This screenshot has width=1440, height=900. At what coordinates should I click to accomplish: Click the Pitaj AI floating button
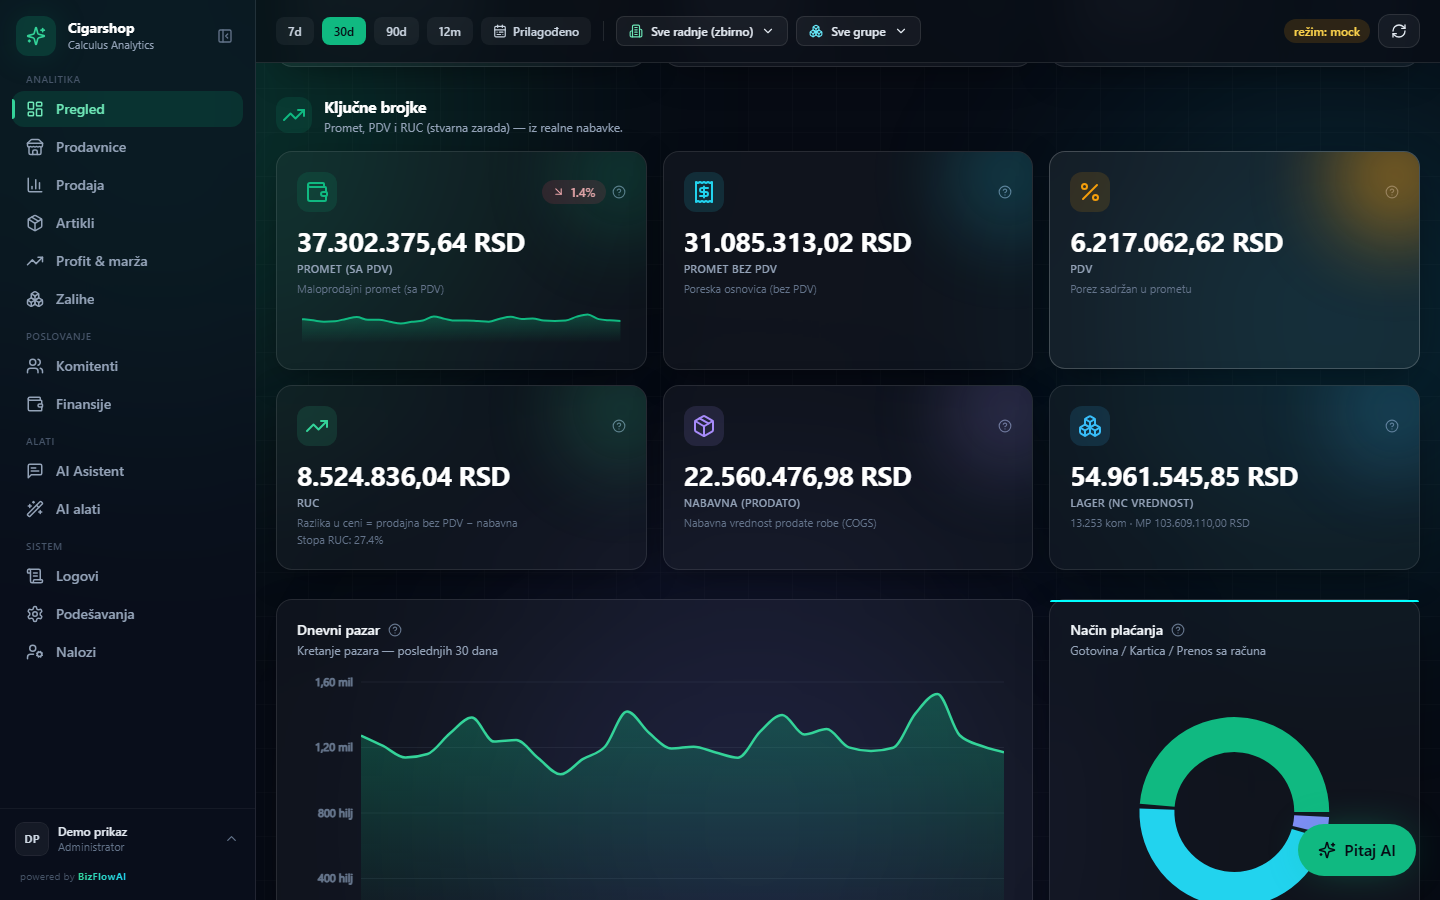1357,850
